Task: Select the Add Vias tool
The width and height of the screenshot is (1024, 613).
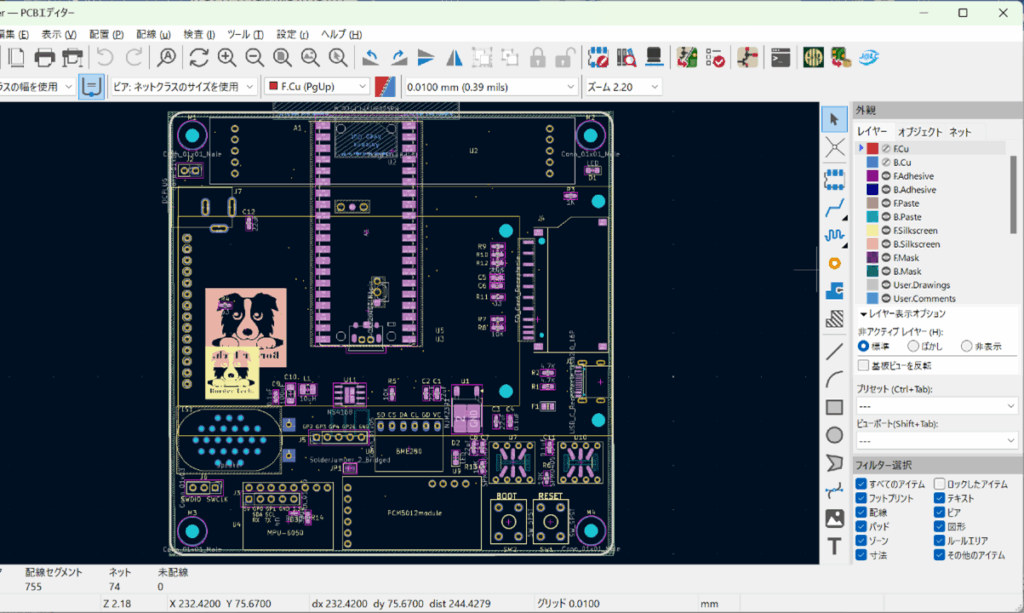Action: [x=834, y=263]
